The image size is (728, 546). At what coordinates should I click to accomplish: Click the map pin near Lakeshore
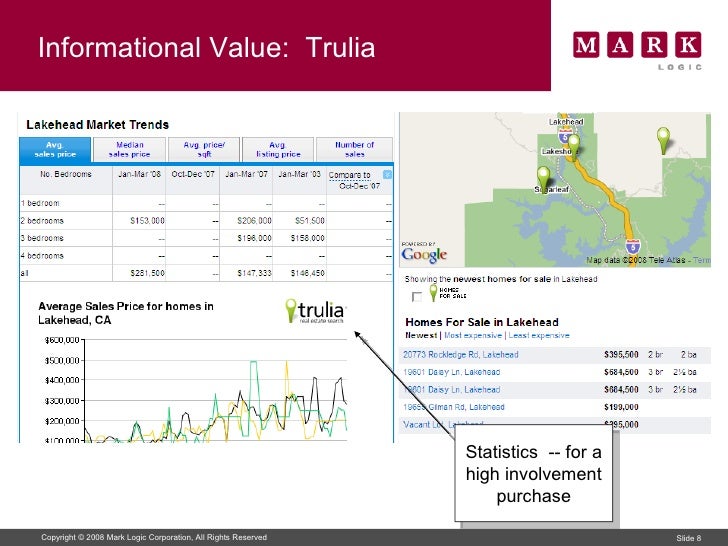[x=574, y=146]
